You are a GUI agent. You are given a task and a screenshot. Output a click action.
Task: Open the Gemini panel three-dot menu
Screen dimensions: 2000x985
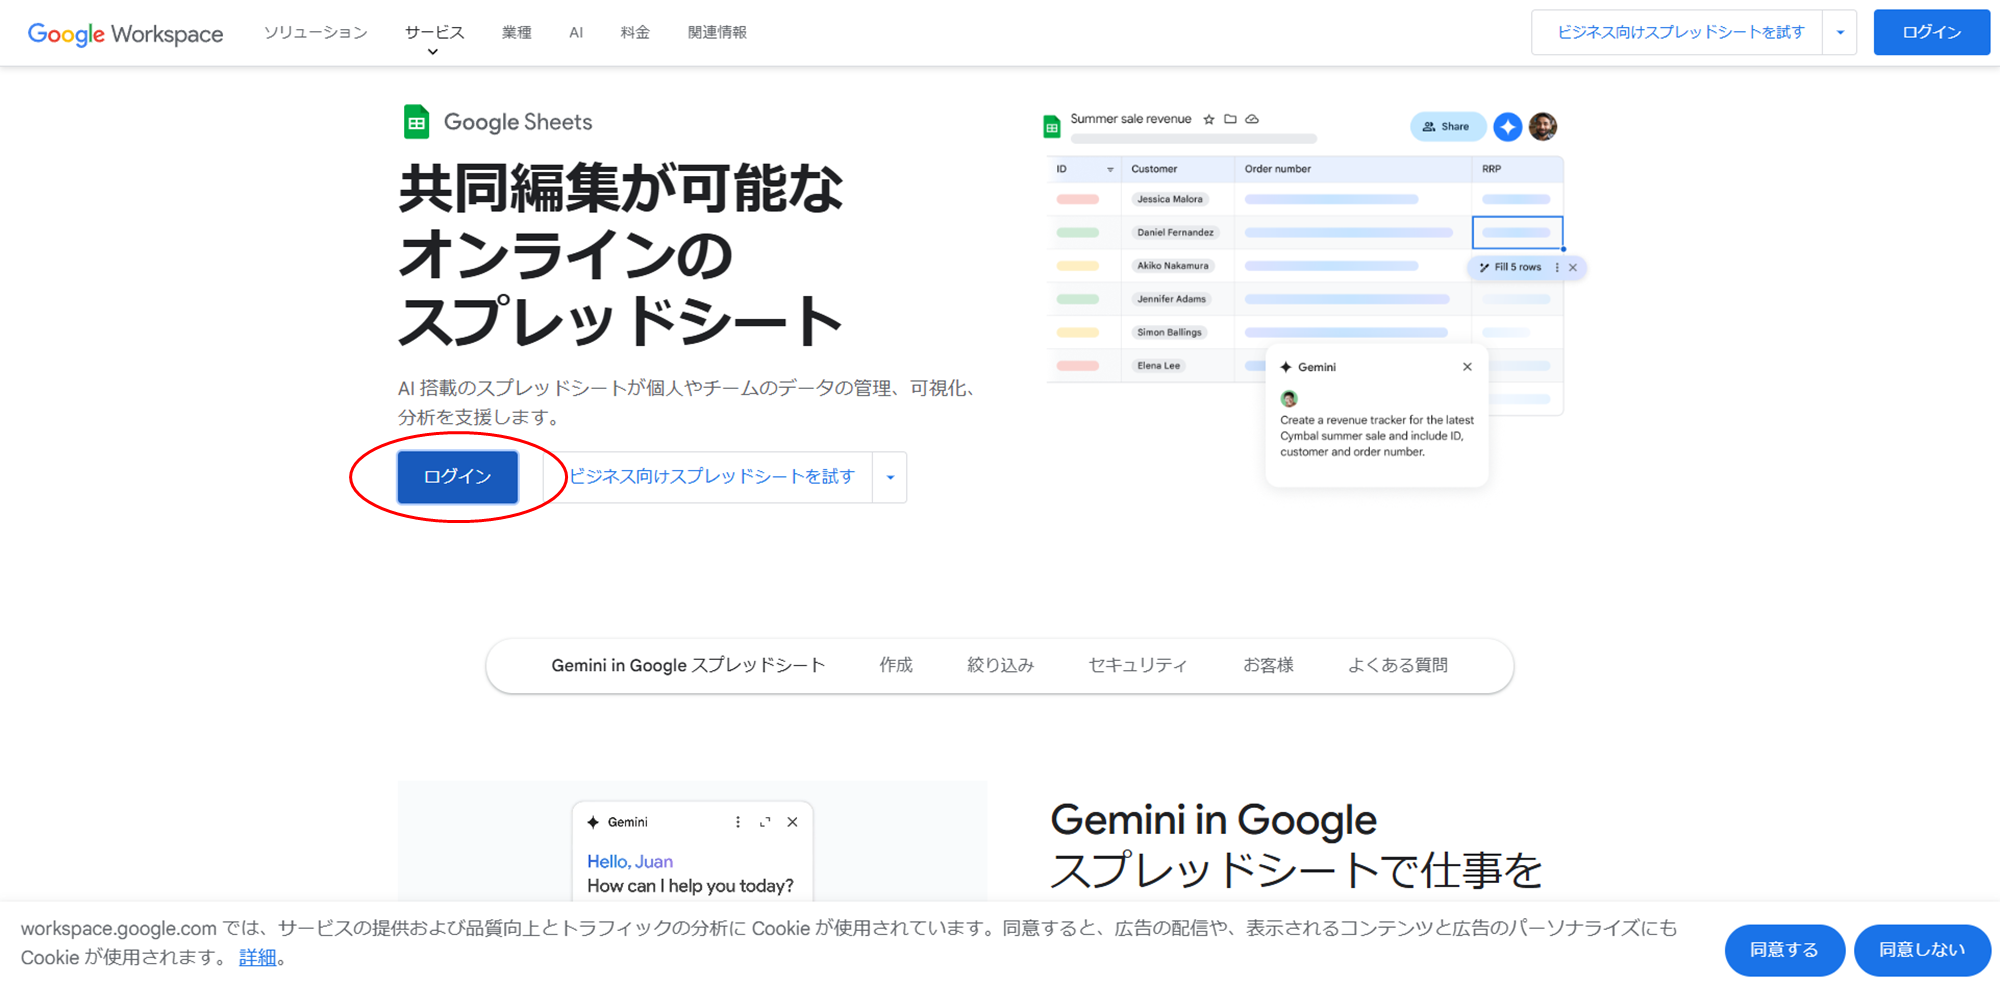[738, 822]
